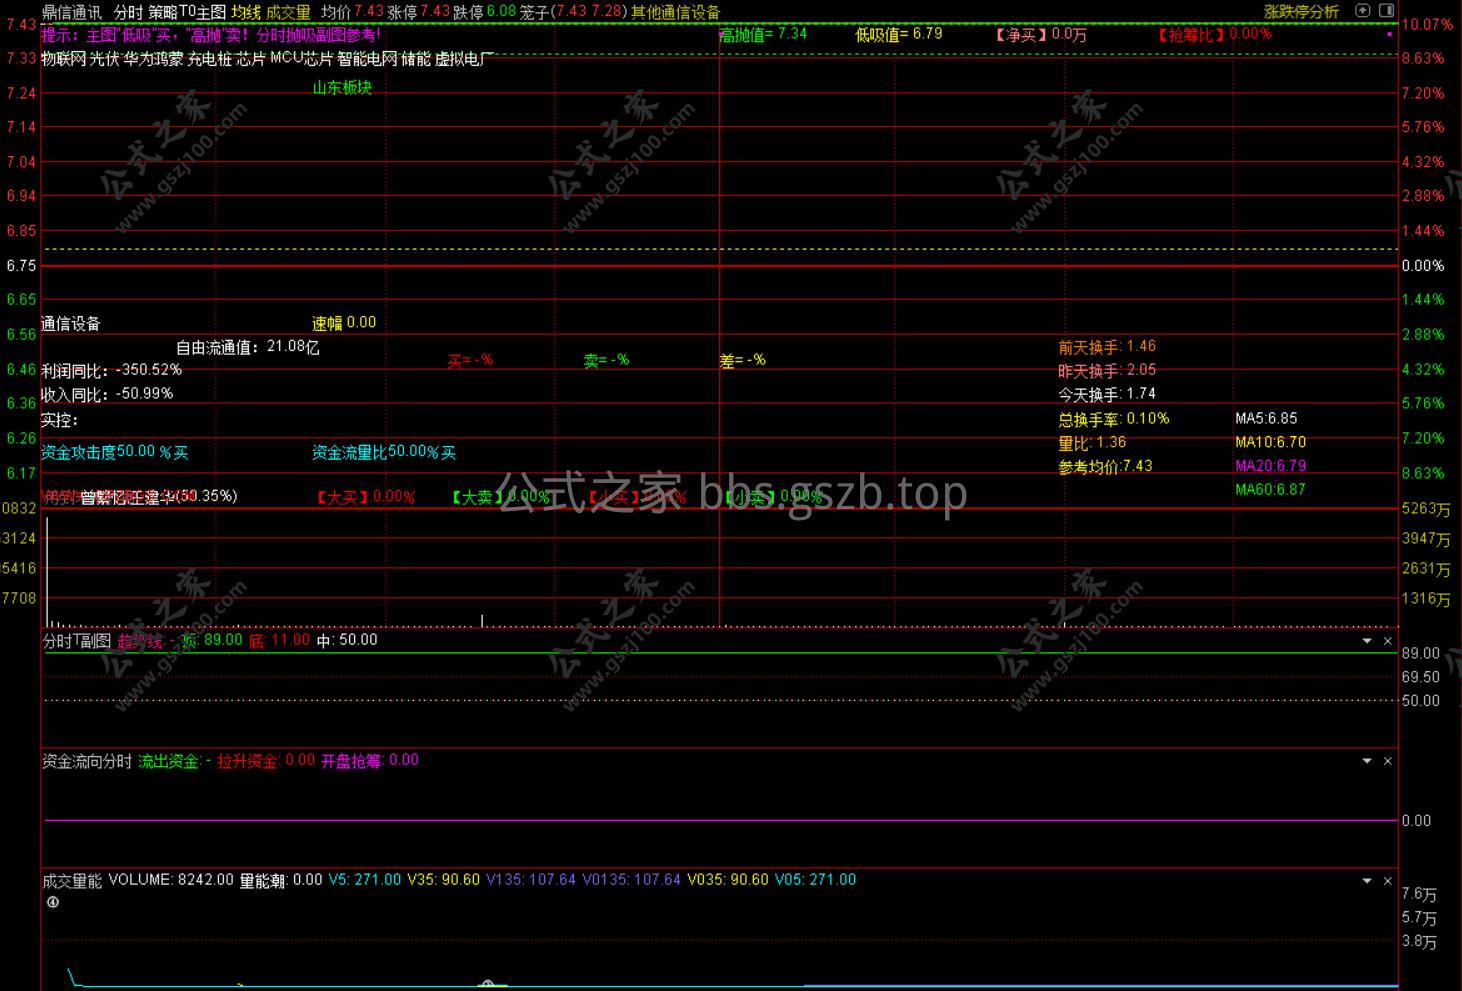Close the 资金流向分时 sub-panel
The width and height of the screenshot is (1462, 991).
pyautogui.click(x=1387, y=761)
